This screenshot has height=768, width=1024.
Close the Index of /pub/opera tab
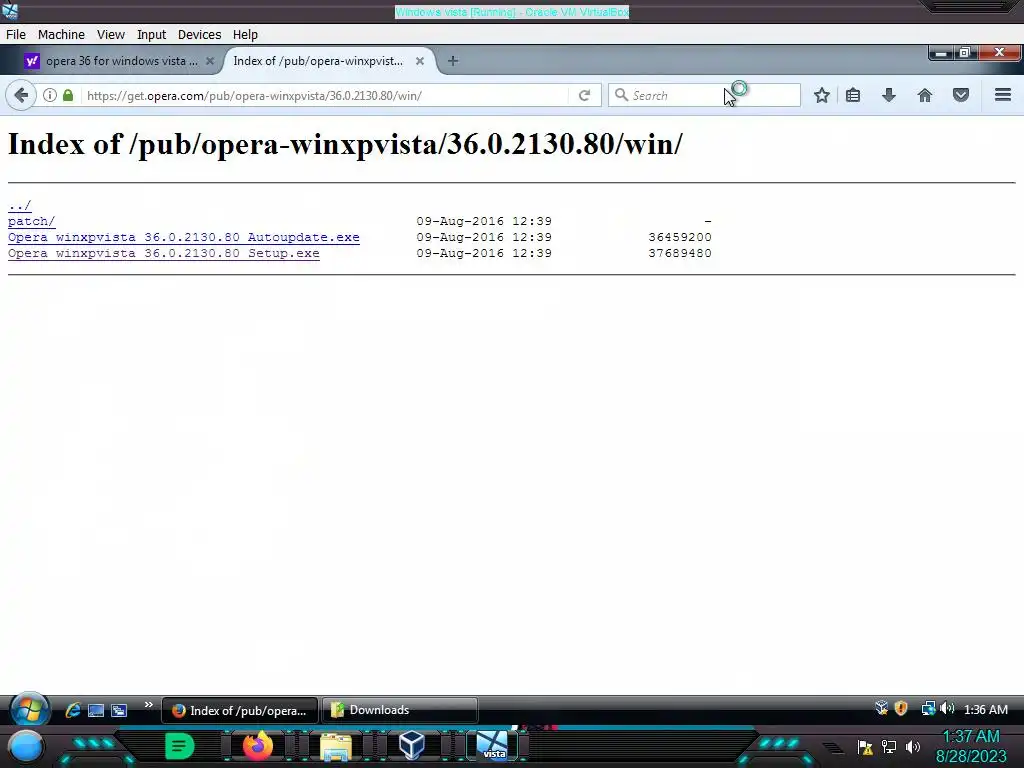(420, 61)
